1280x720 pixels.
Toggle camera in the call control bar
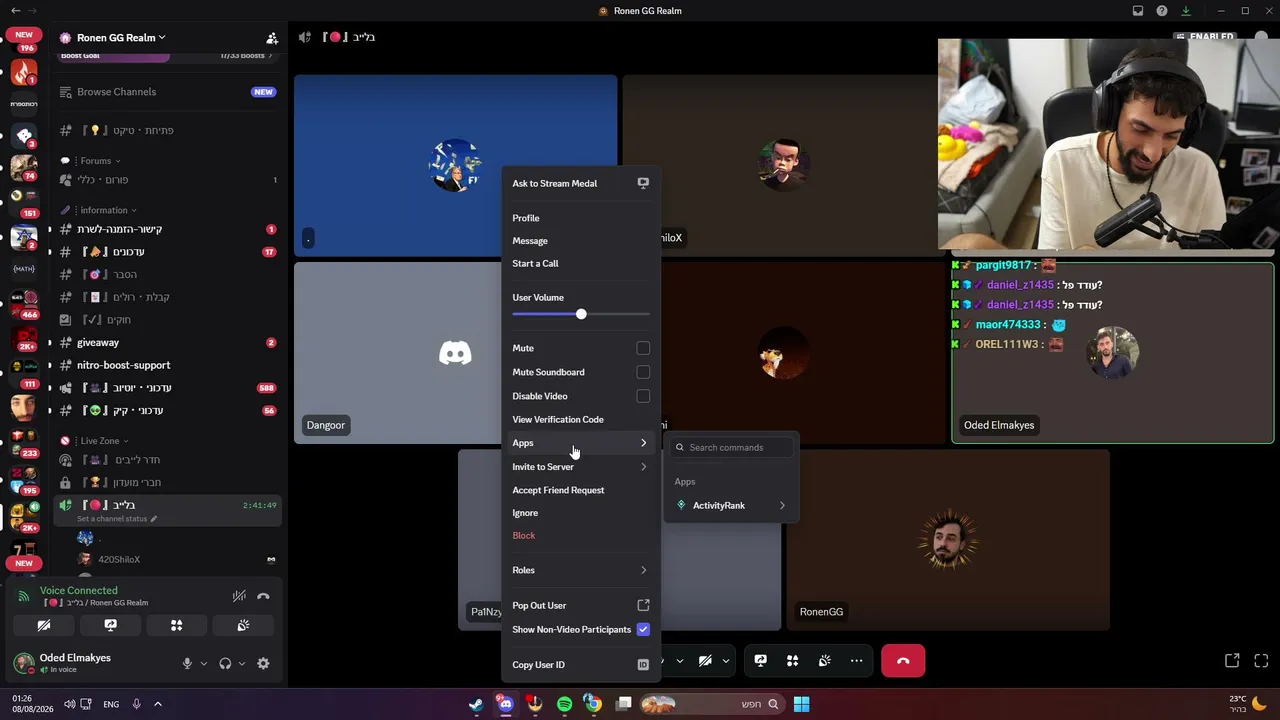coord(705,661)
